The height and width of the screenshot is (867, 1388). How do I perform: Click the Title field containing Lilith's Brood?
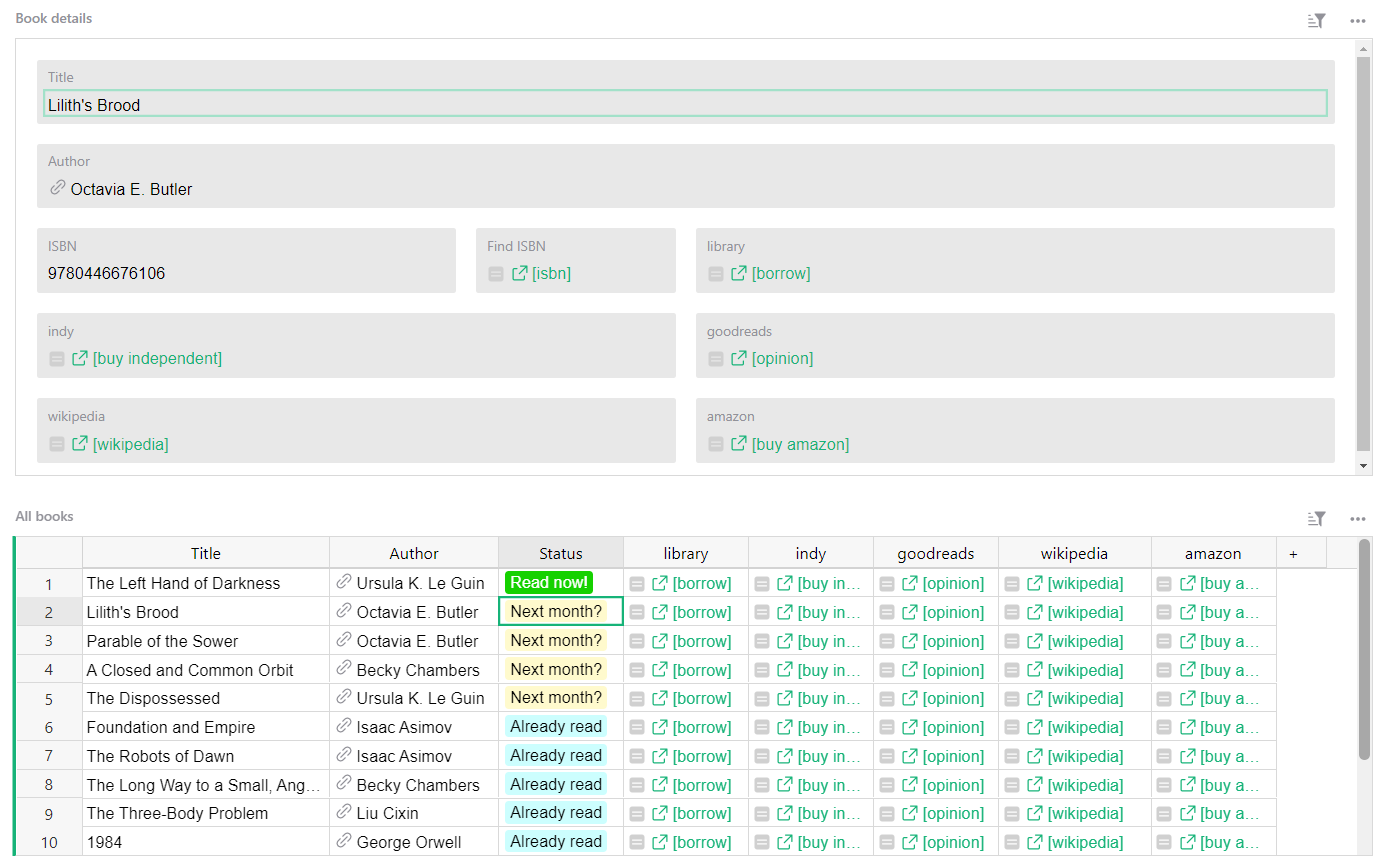click(685, 105)
